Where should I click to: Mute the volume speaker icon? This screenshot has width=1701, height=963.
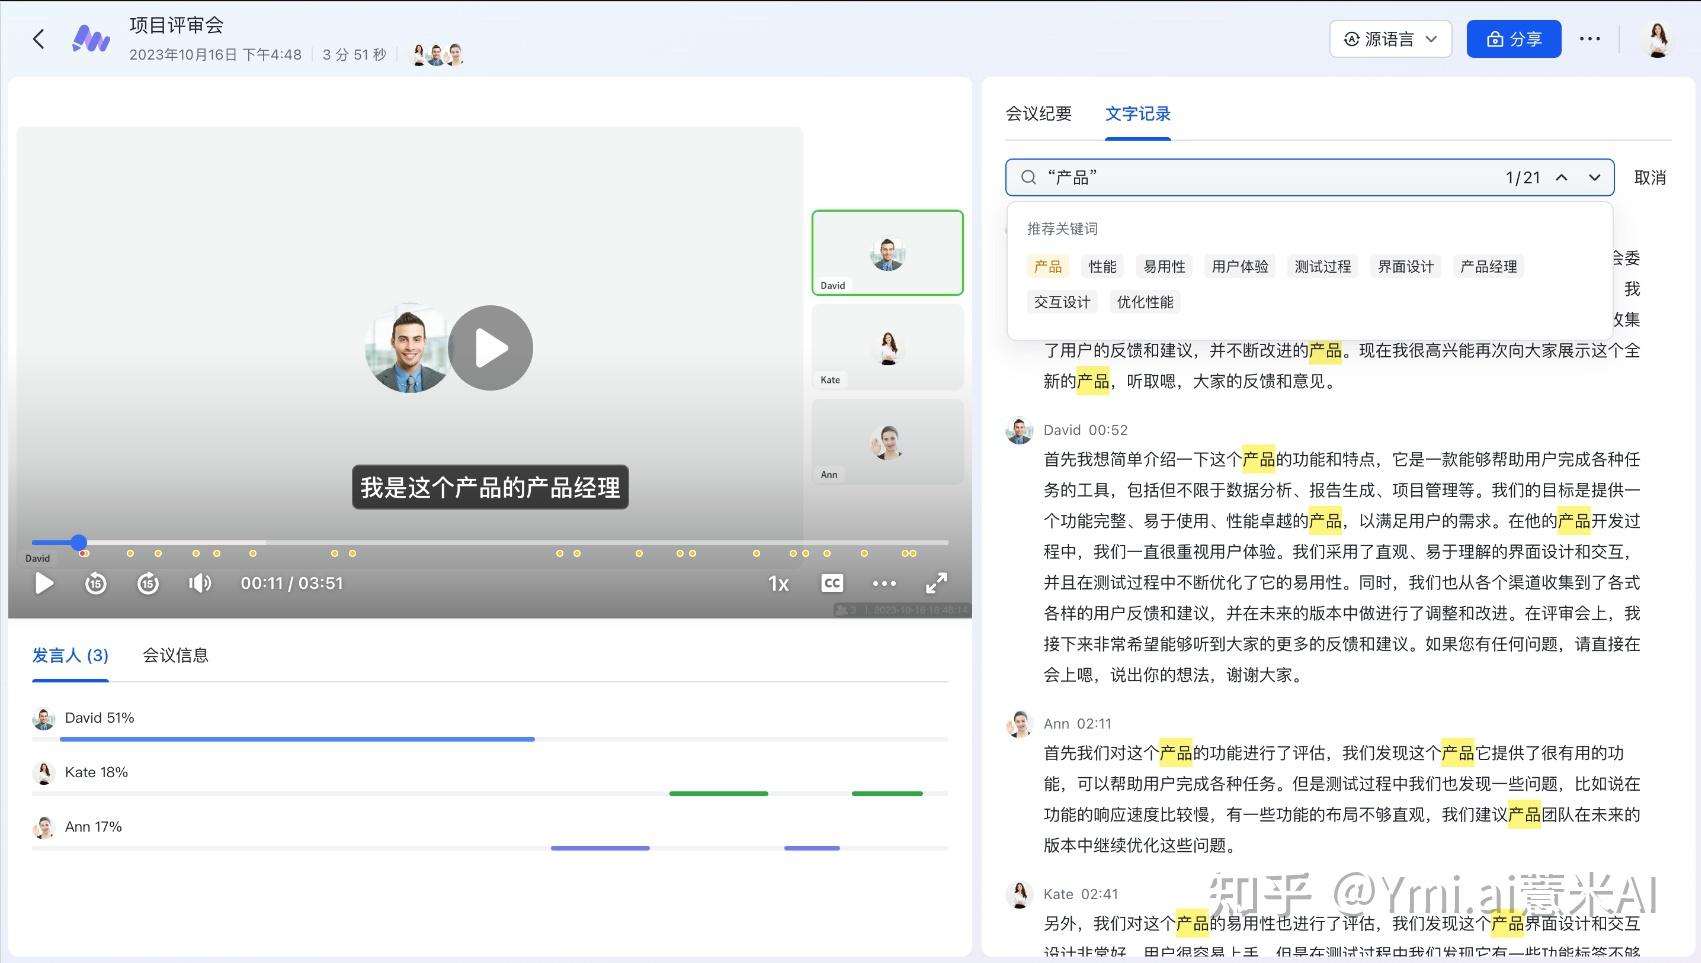point(200,583)
